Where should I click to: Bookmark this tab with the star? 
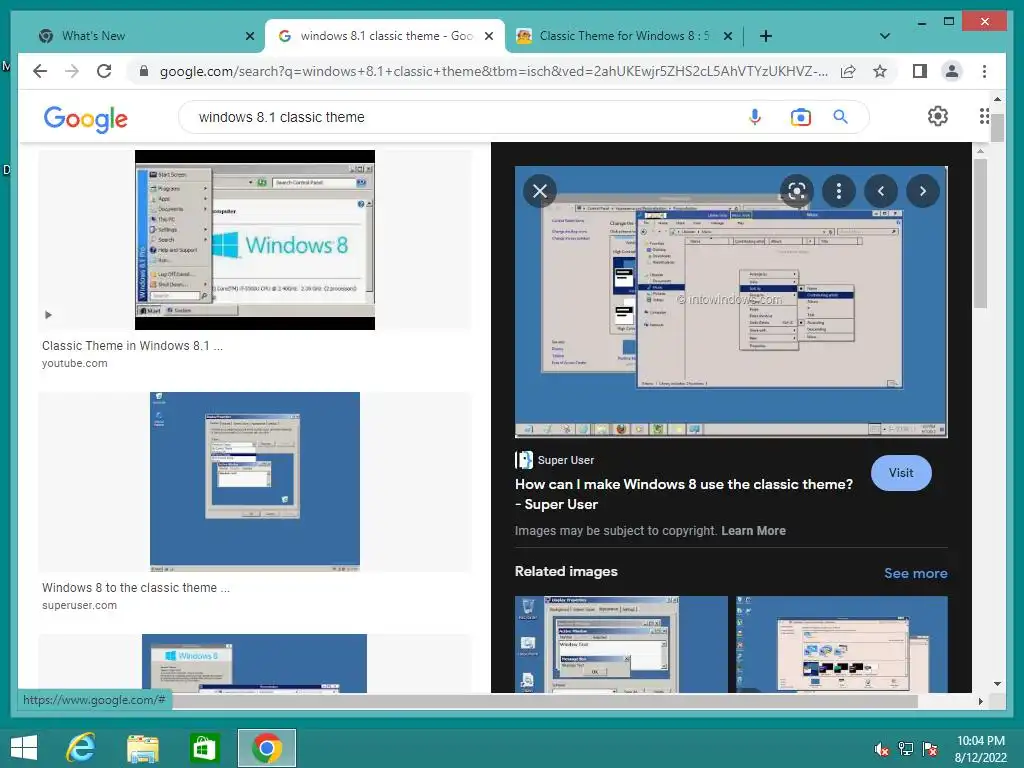pyautogui.click(x=880, y=71)
